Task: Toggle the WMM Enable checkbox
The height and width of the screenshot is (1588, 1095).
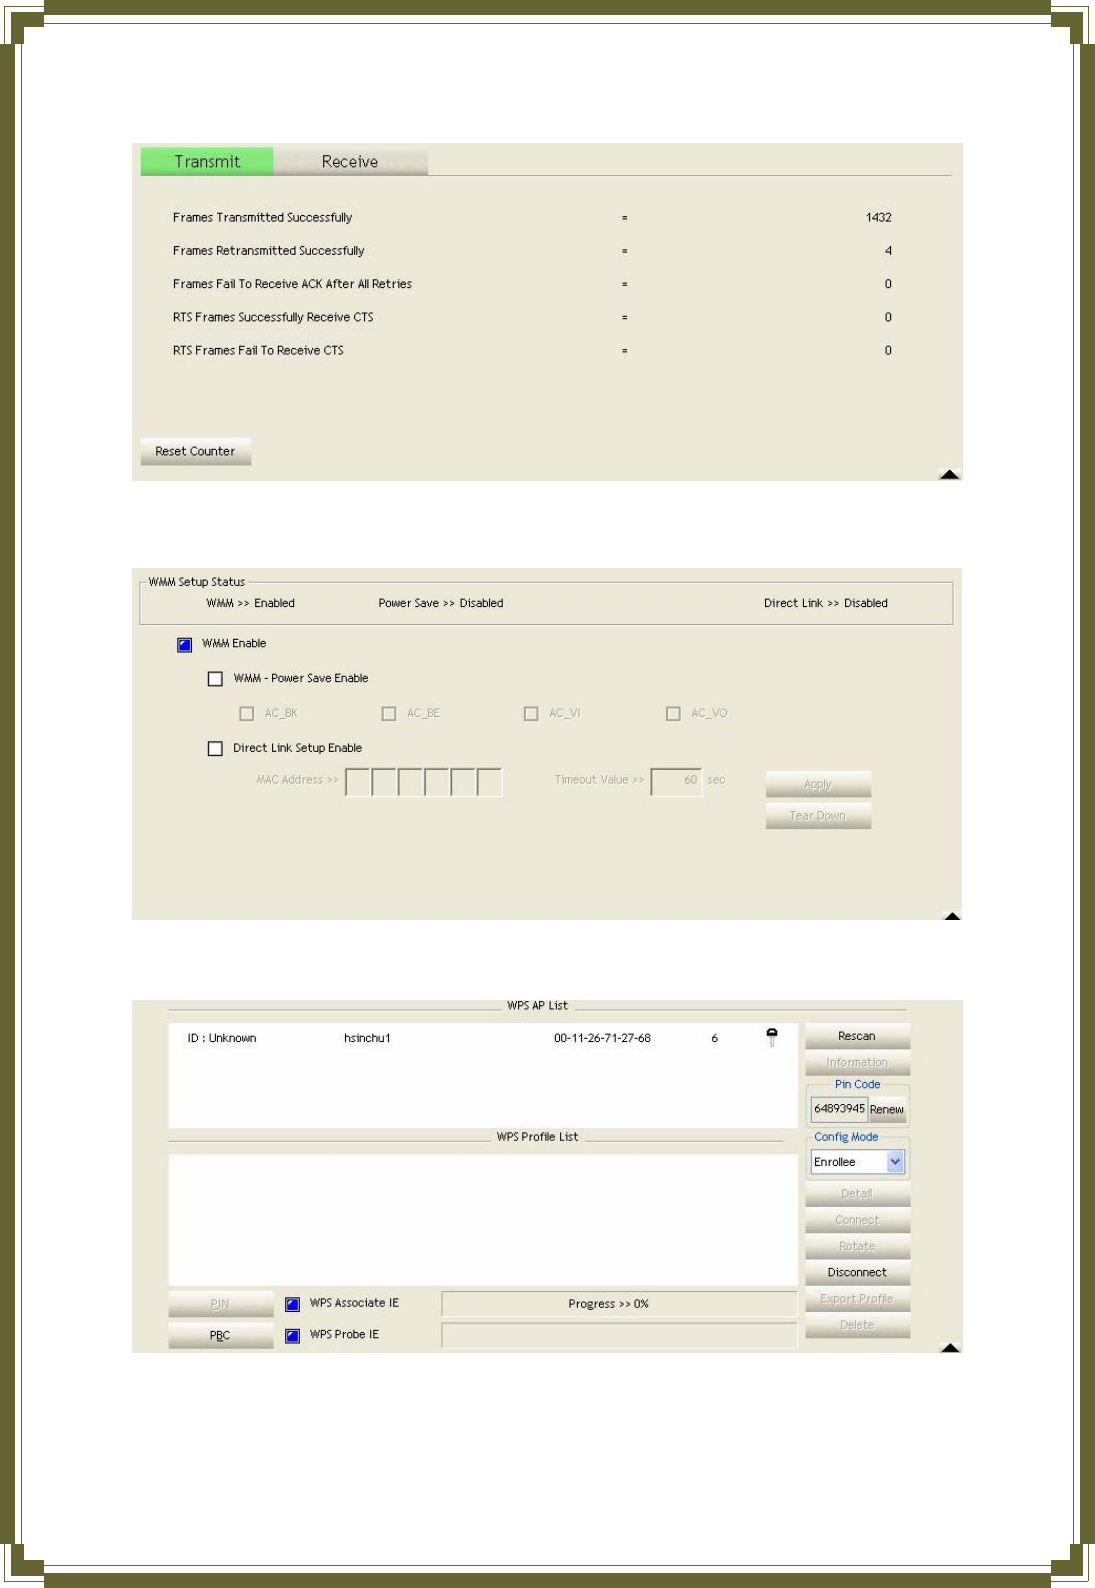Action: coord(185,644)
